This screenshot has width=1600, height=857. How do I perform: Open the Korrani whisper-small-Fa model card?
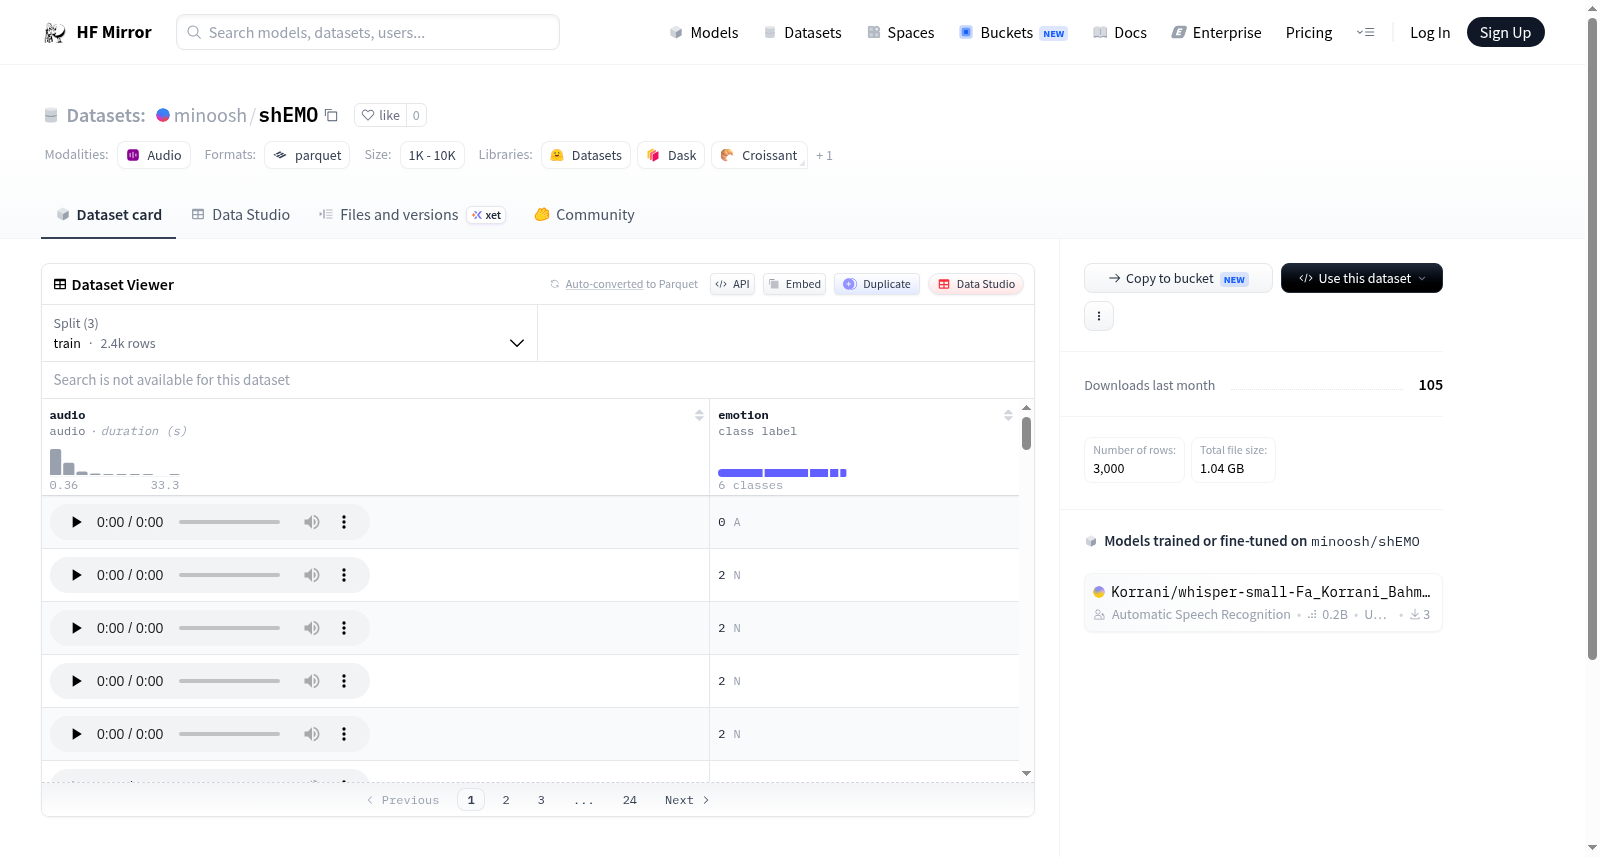click(1263, 602)
